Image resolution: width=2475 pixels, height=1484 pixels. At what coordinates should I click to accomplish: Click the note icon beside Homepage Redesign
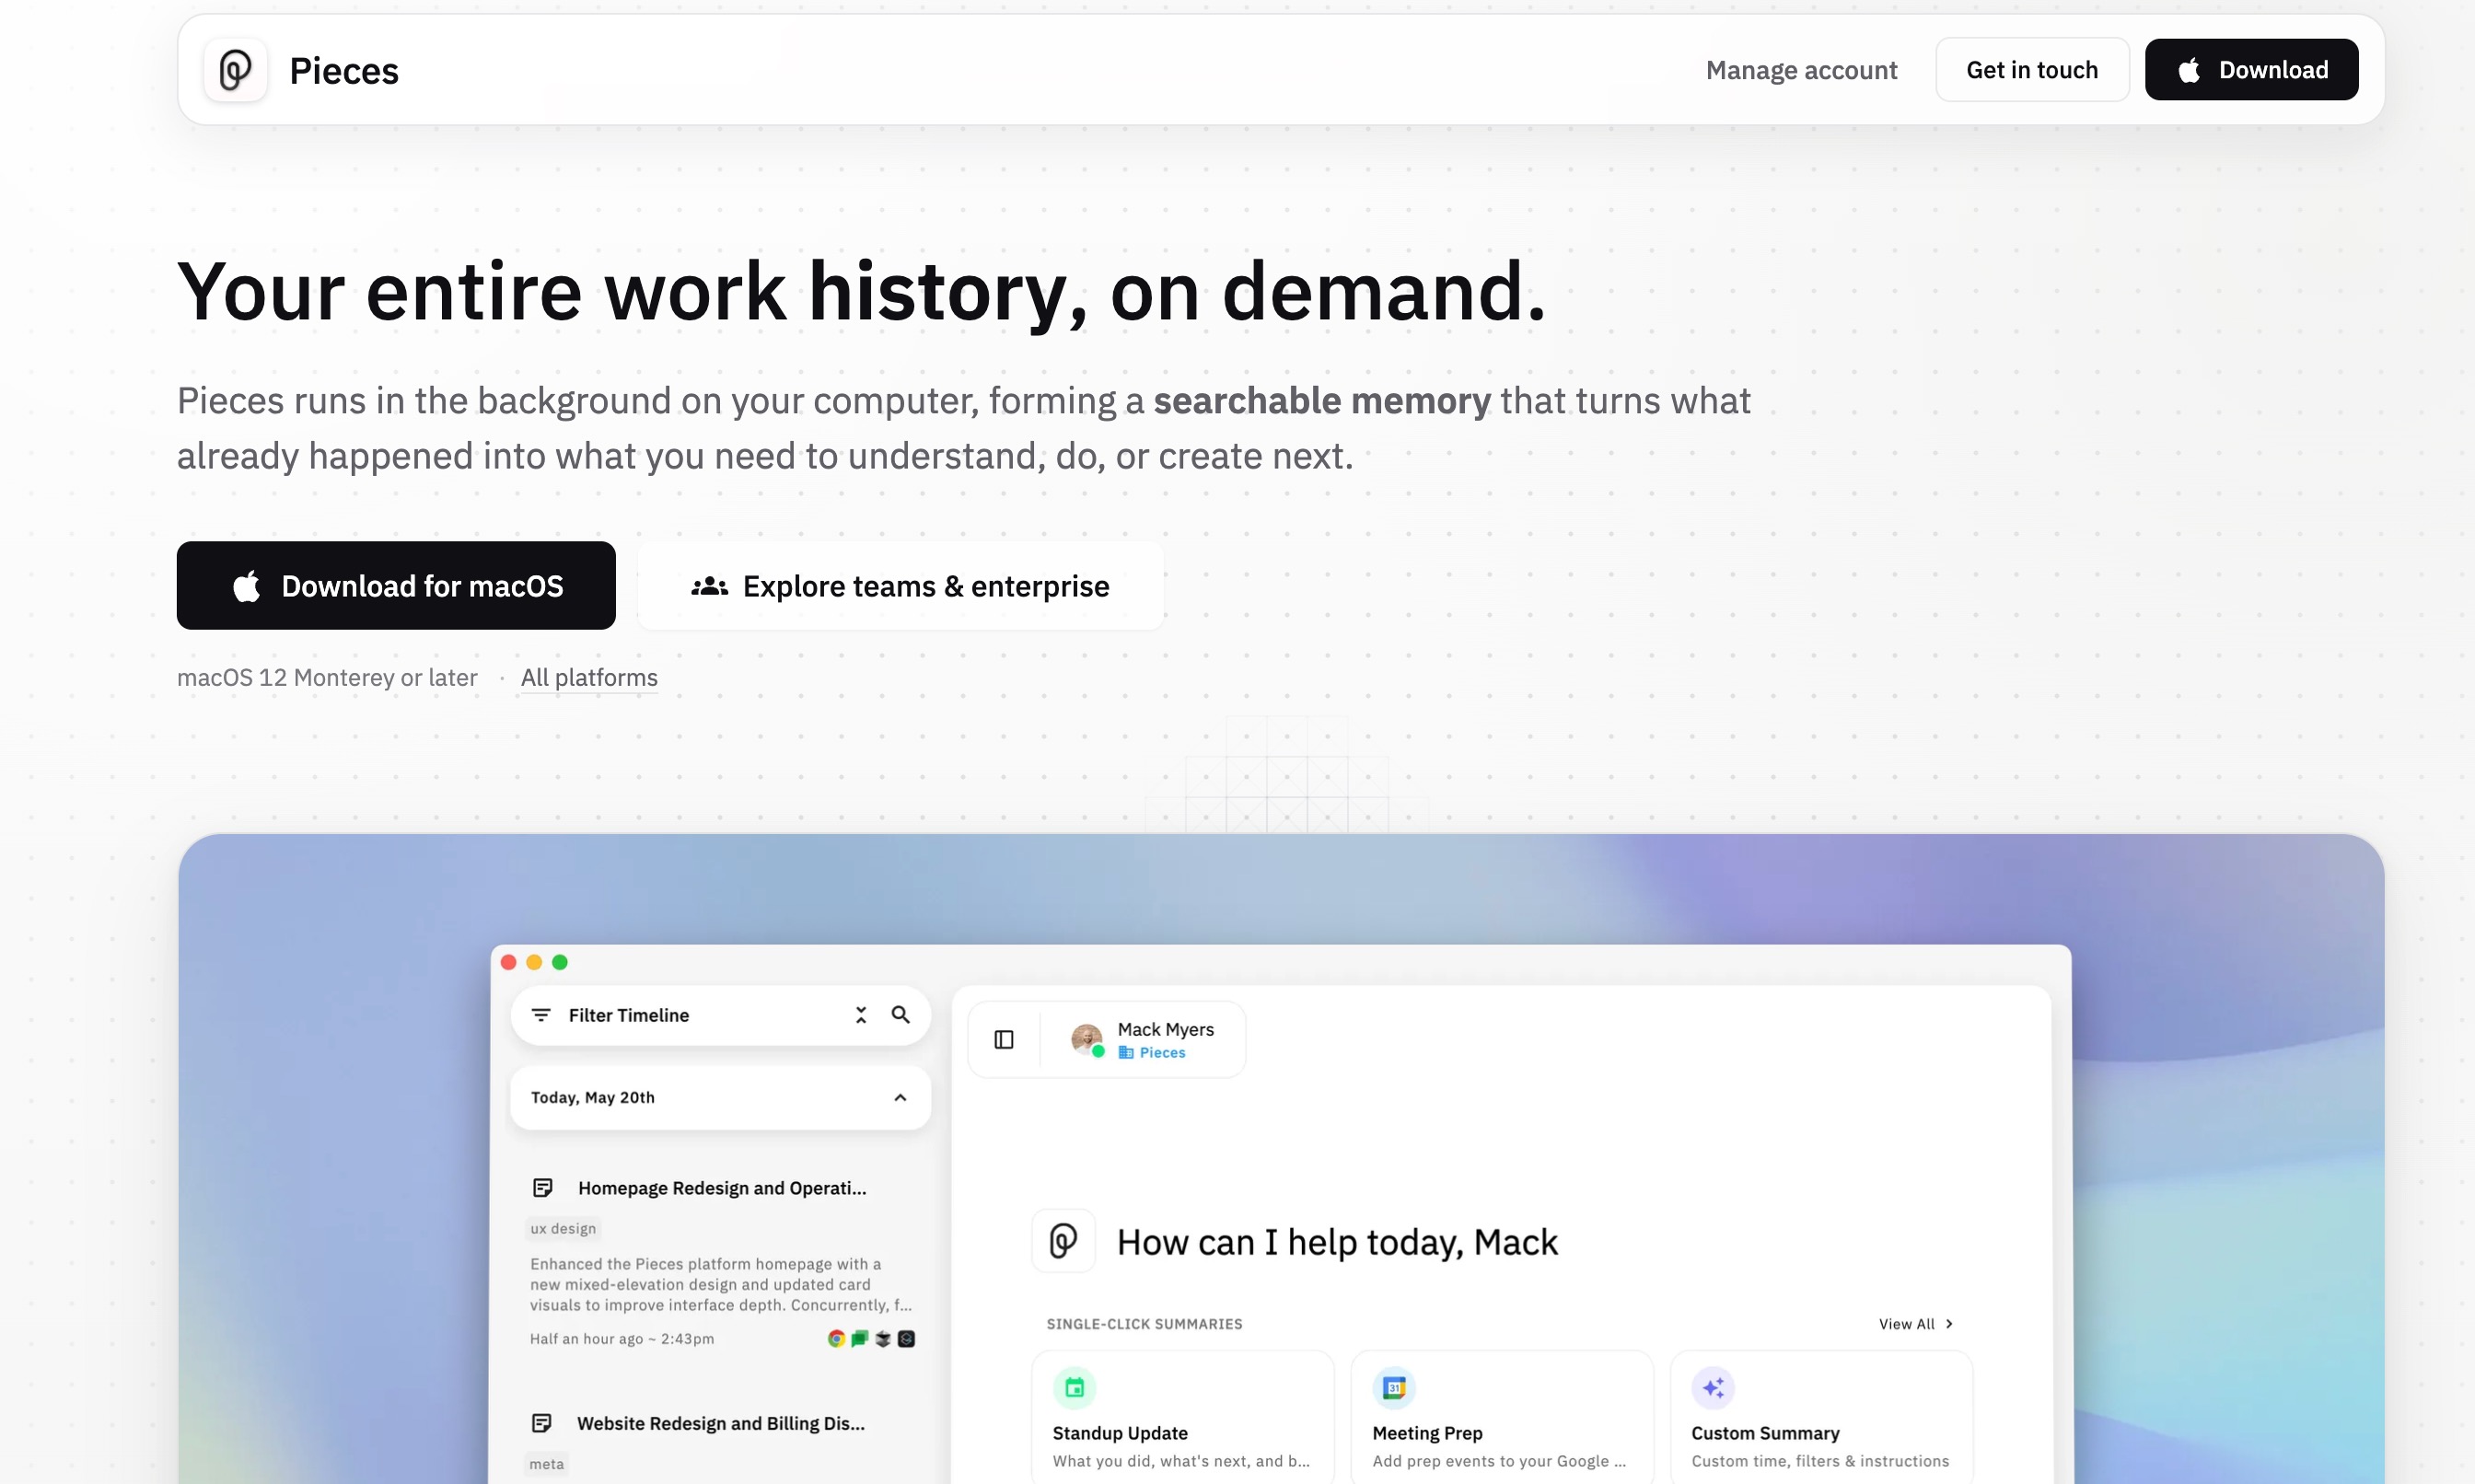[x=543, y=1188]
